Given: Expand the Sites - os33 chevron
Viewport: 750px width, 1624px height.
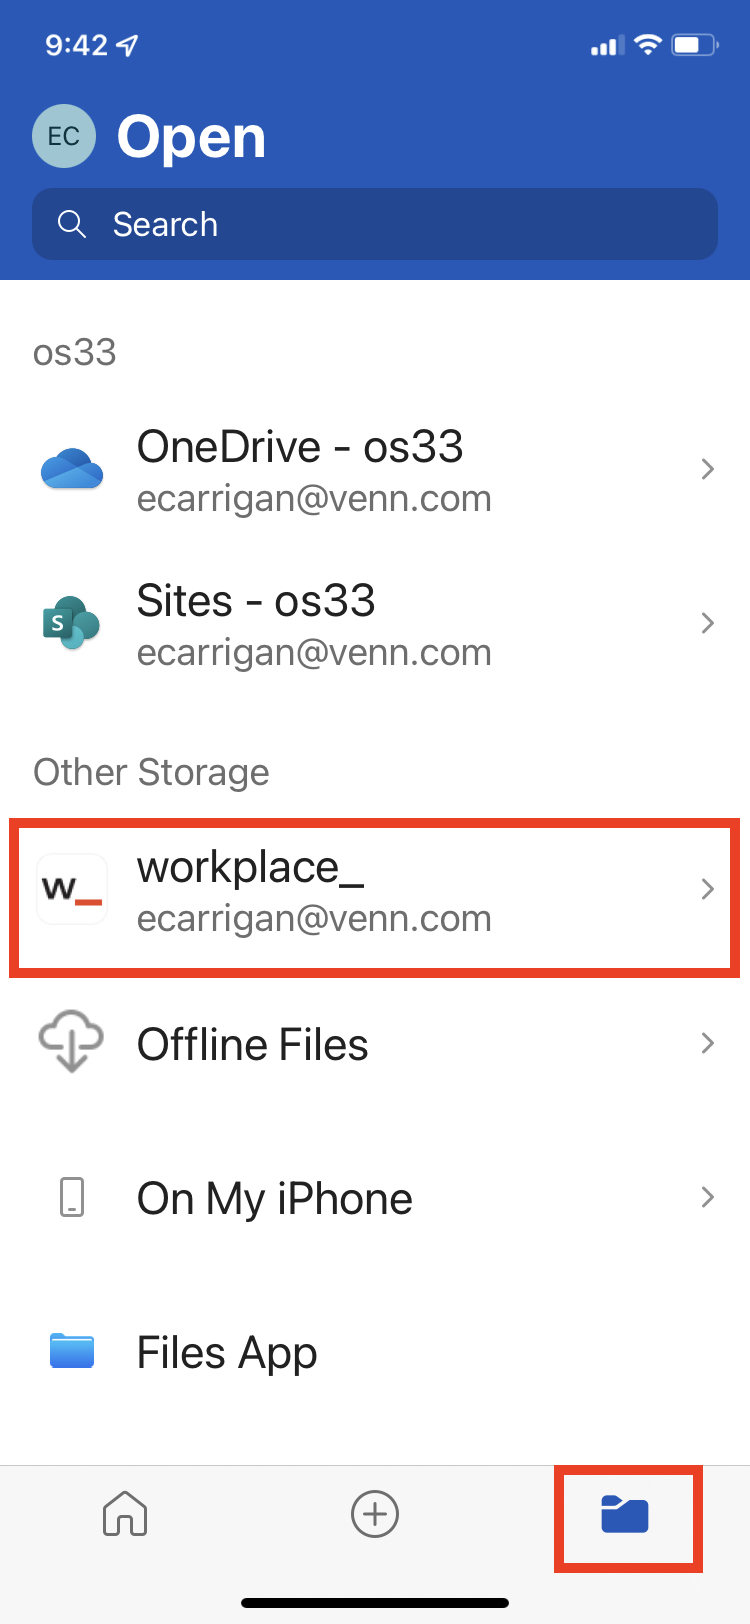Looking at the screenshot, I should point(708,623).
